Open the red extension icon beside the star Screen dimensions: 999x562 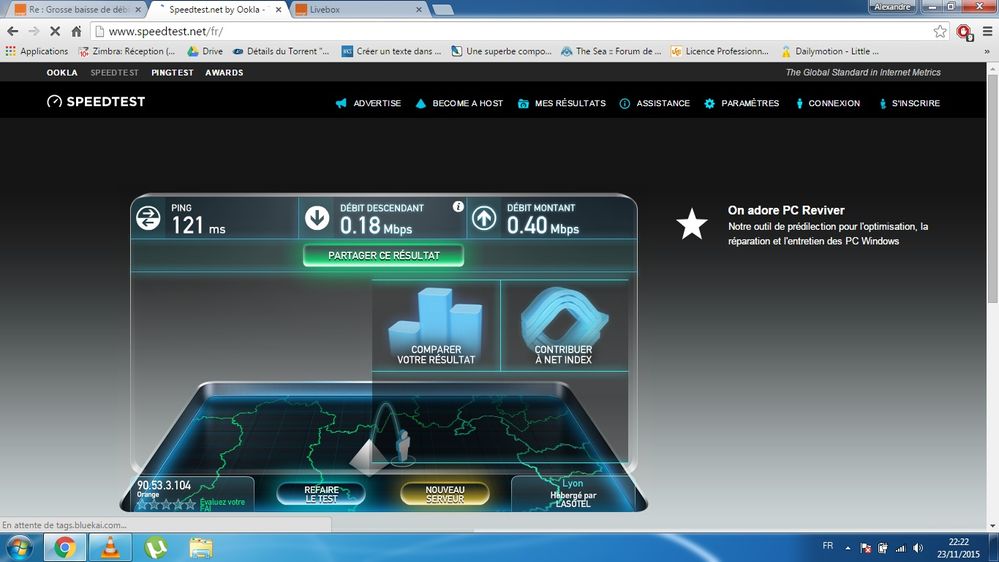pyautogui.click(x=964, y=32)
